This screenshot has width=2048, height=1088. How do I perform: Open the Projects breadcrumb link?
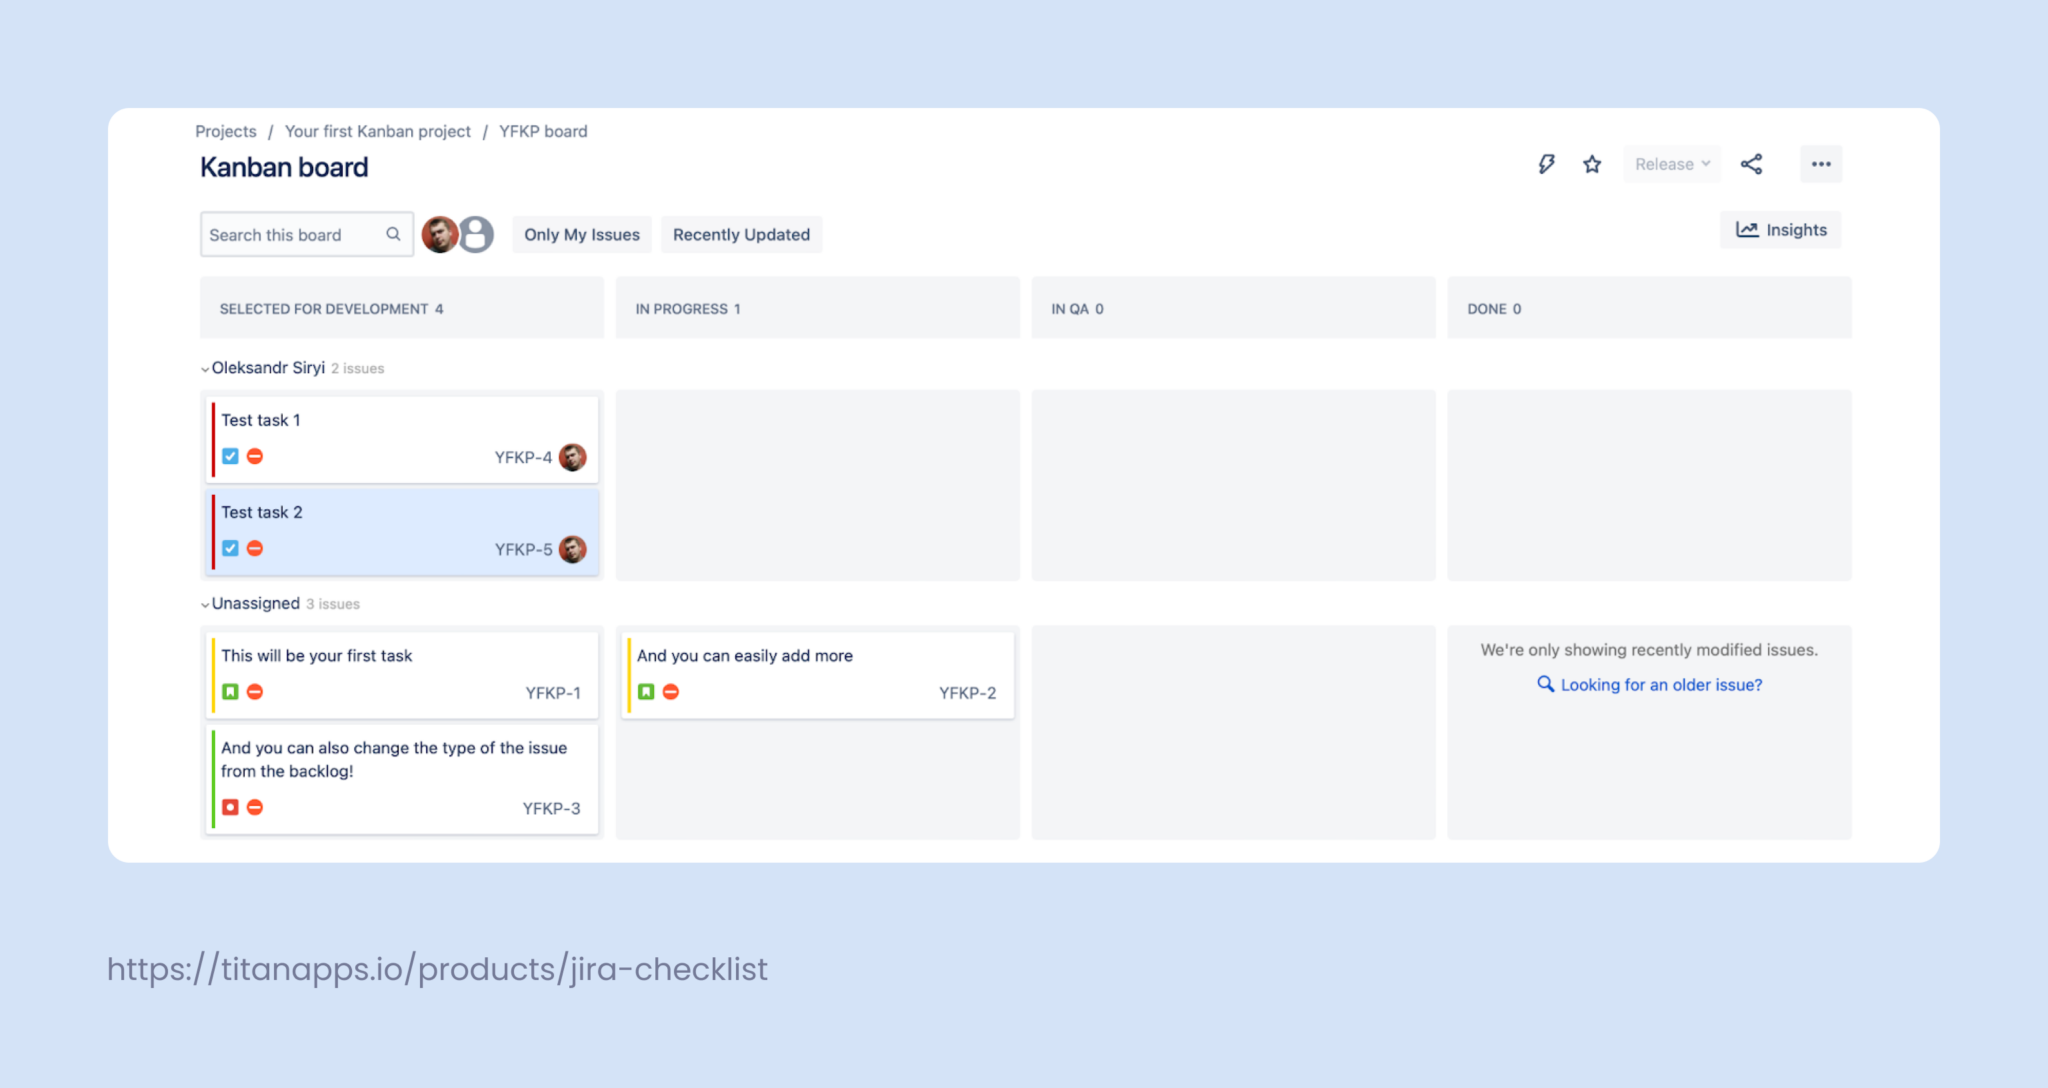tap(225, 131)
